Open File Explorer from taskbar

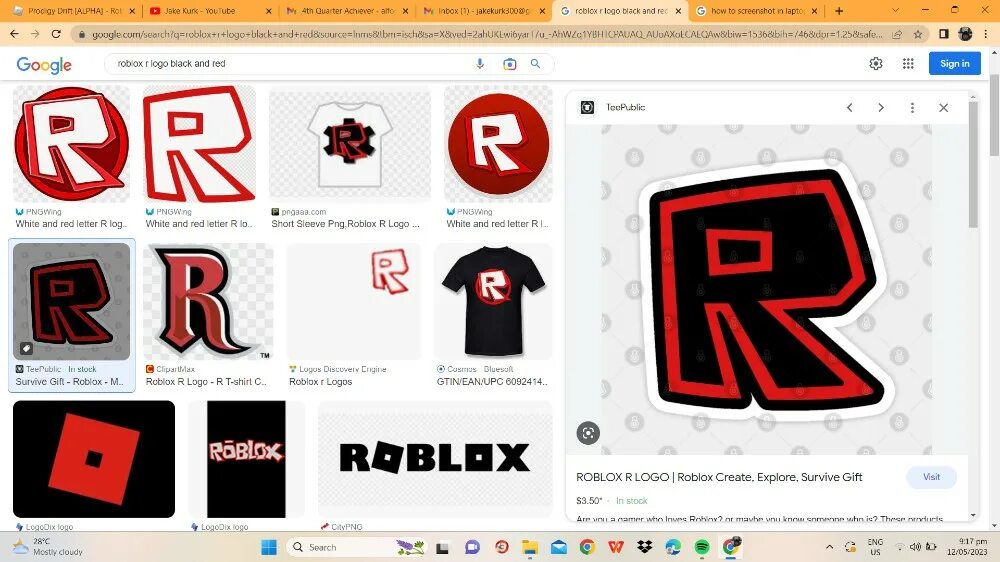point(530,547)
